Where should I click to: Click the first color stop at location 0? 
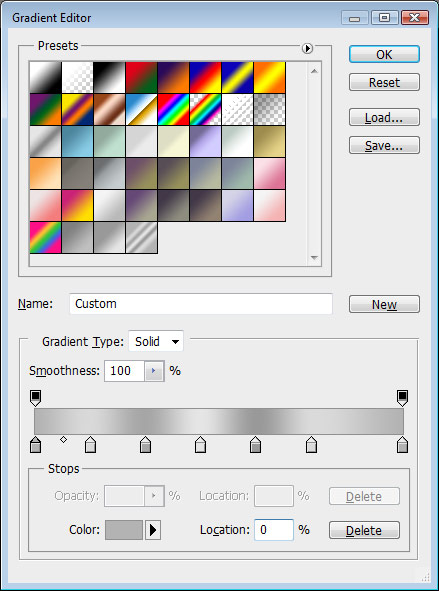35,444
